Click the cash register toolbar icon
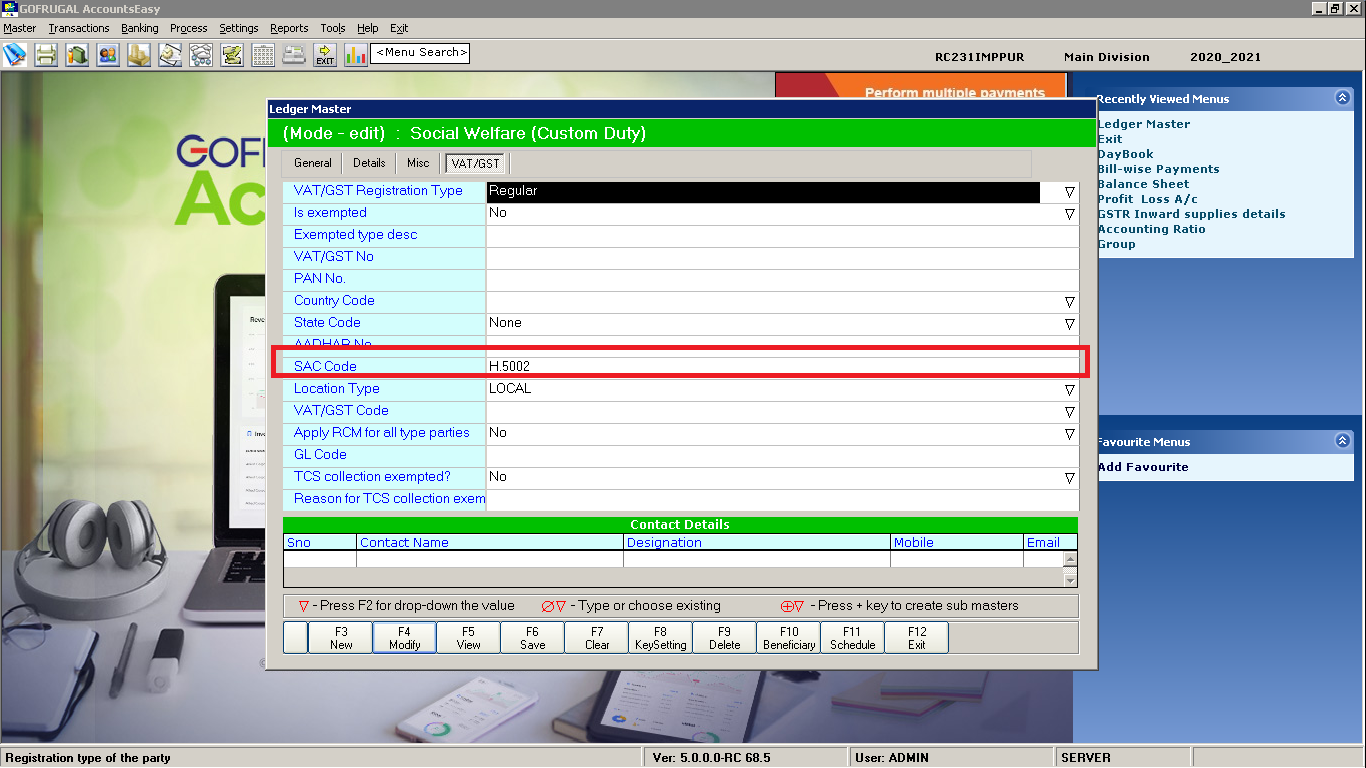 click(294, 54)
